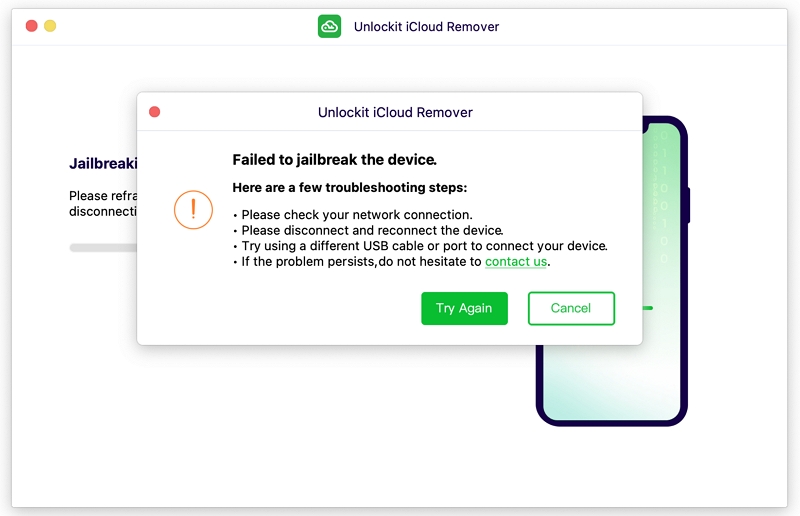Select 'Please disconnect and reconnect the device.' line

click(x=372, y=230)
